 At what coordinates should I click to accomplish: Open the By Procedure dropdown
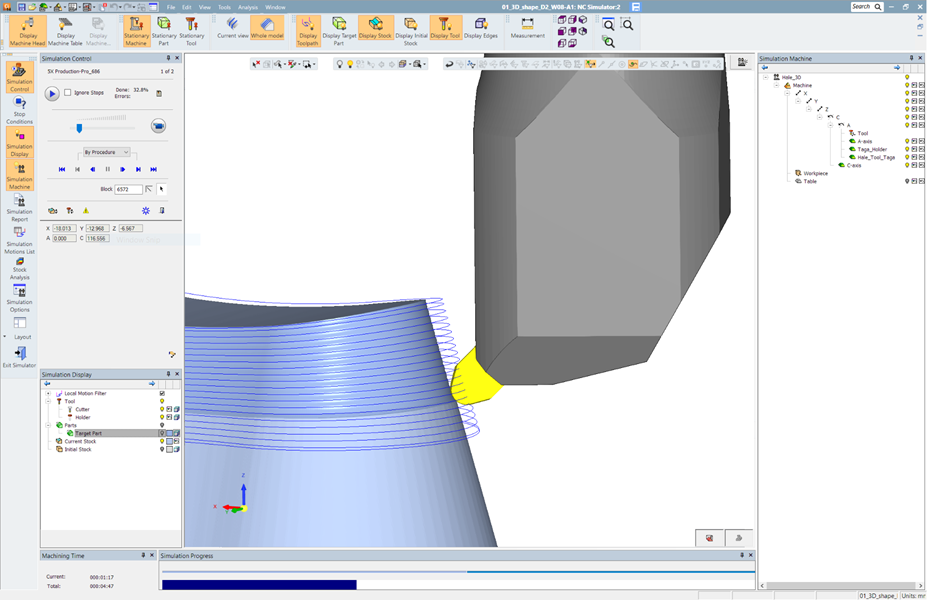point(106,152)
